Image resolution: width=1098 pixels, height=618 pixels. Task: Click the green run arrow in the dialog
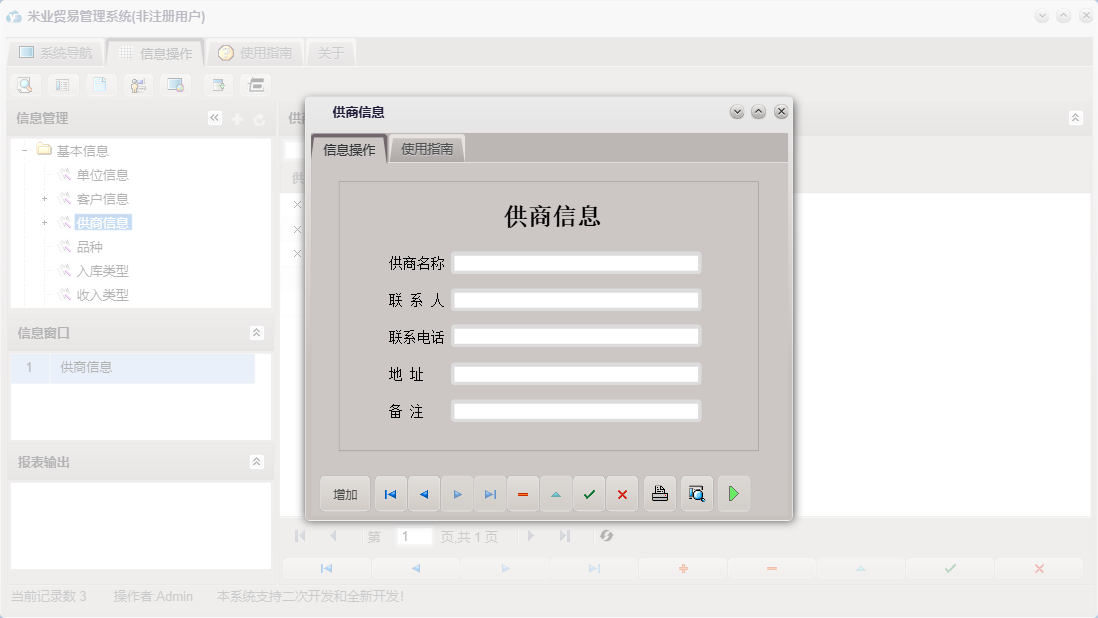(733, 493)
